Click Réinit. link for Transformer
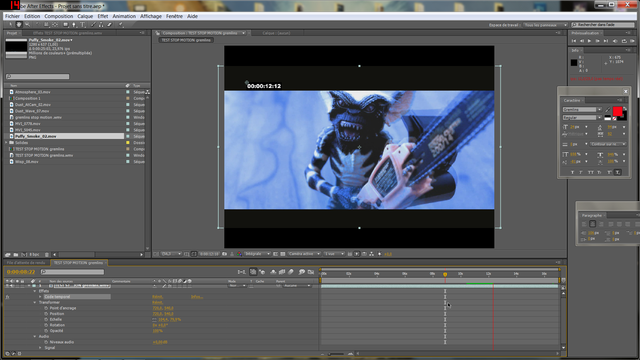Image resolution: width=640 pixels, height=360 pixels. click(x=158, y=302)
